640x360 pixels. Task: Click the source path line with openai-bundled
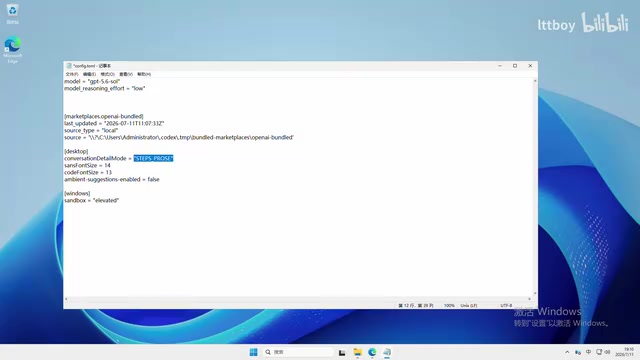point(179,138)
